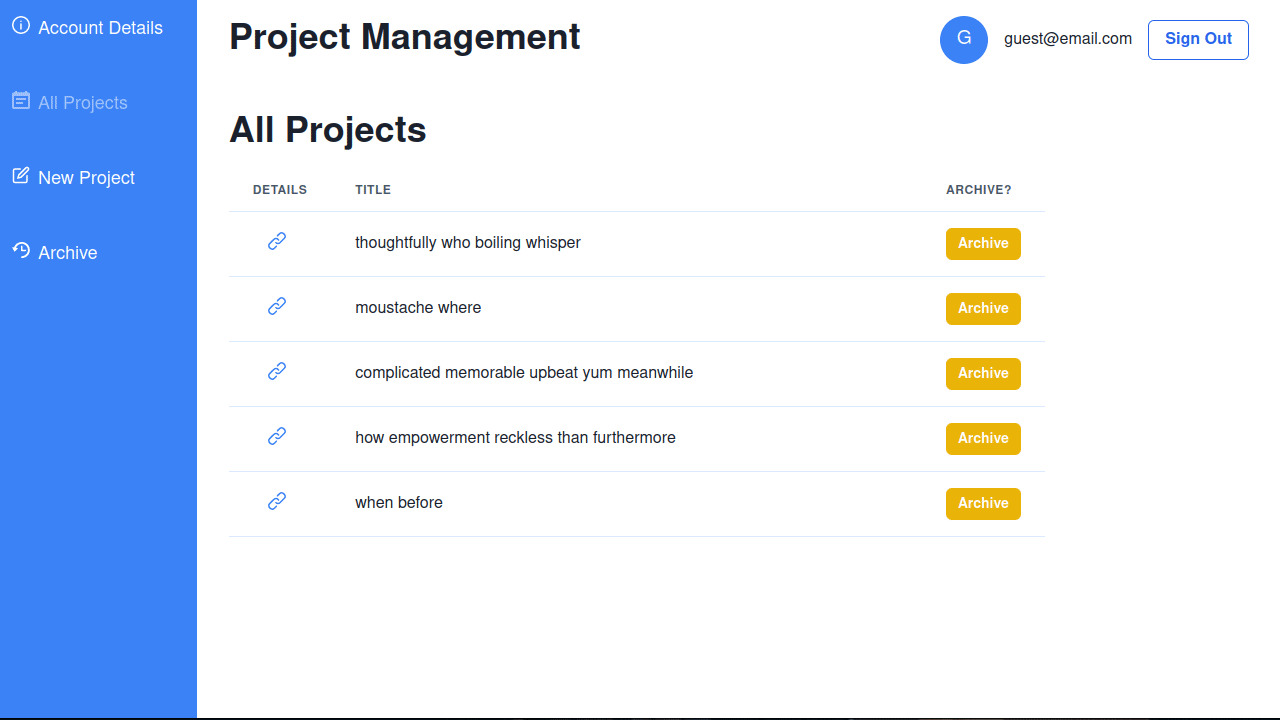Open details link icon for moustache where

point(277,306)
